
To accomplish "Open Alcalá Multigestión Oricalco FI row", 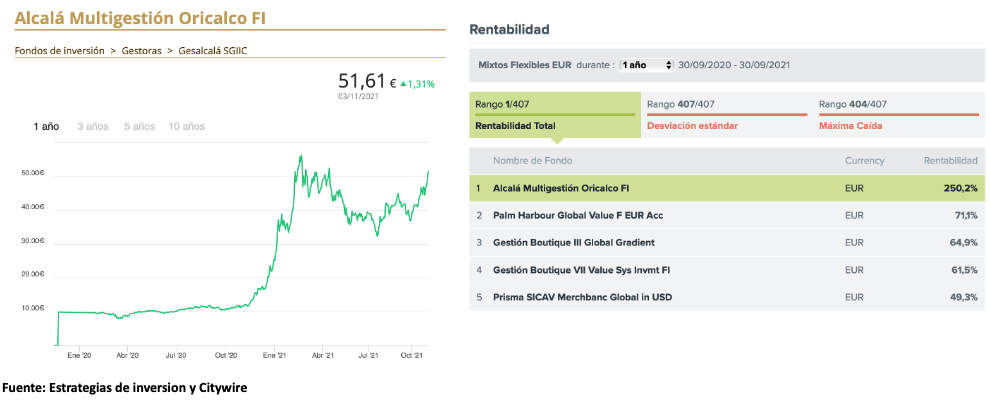I will coord(561,187).
